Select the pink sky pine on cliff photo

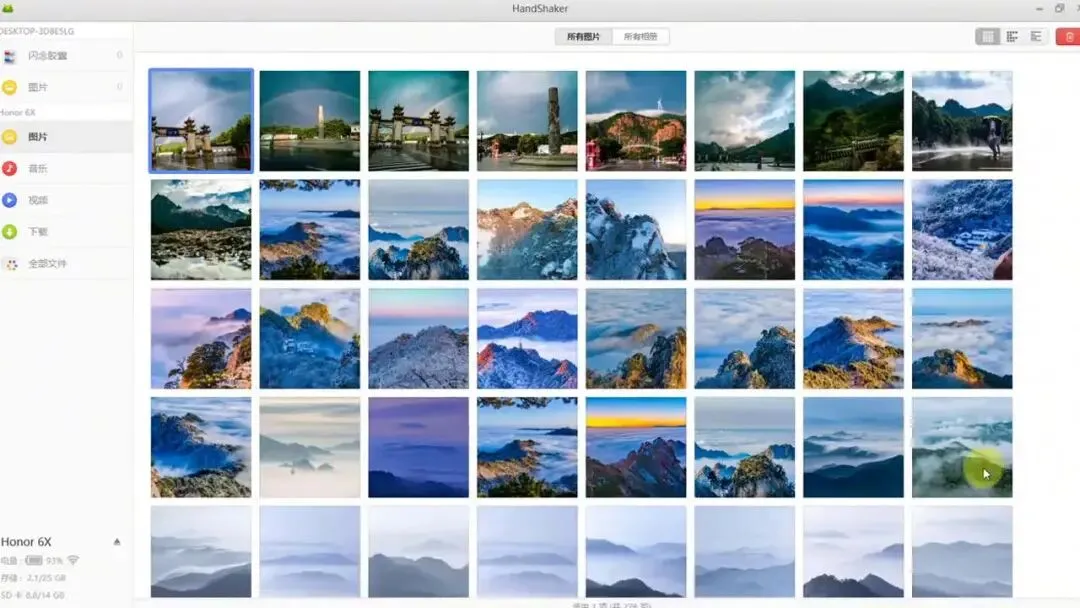(201, 338)
